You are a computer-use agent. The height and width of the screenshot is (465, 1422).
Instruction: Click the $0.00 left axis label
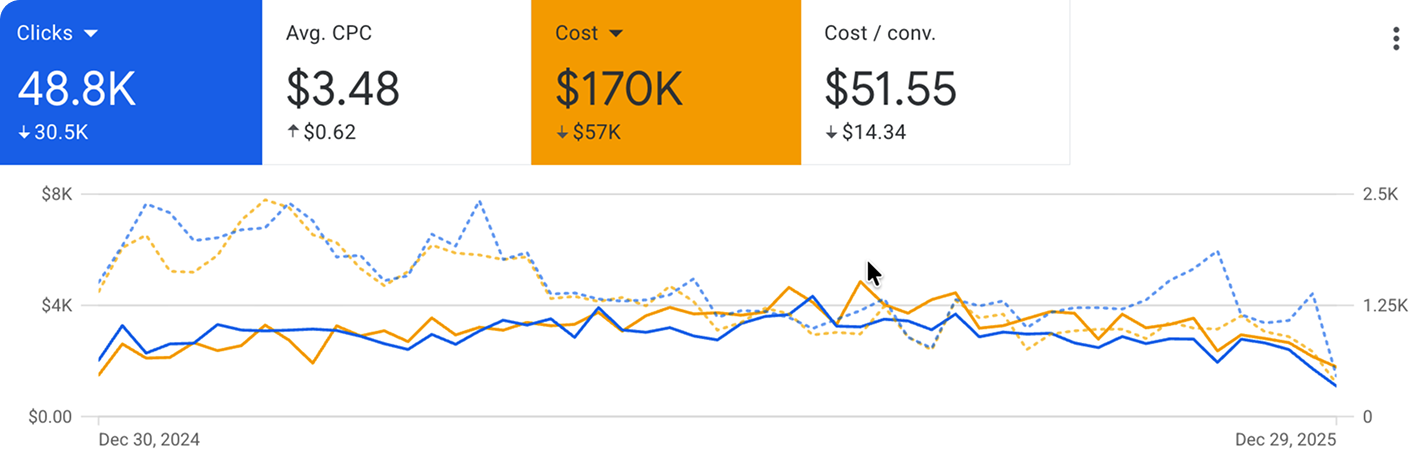(49, 416)
